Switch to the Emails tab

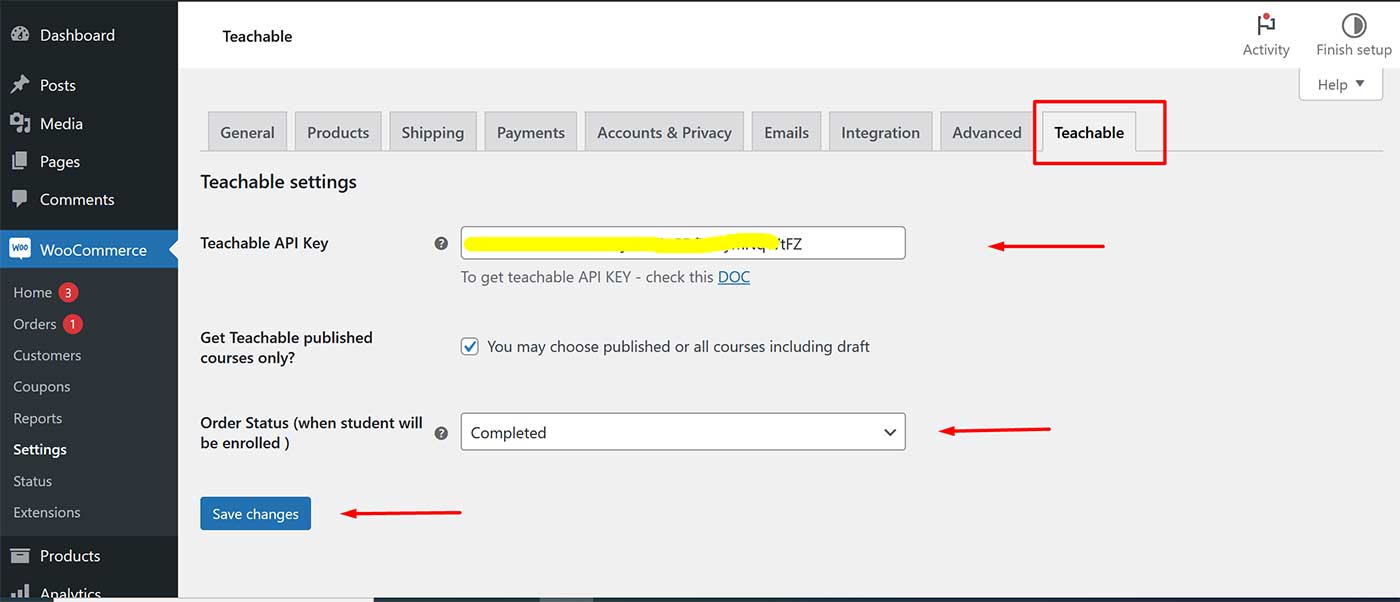tap(786, 132)
